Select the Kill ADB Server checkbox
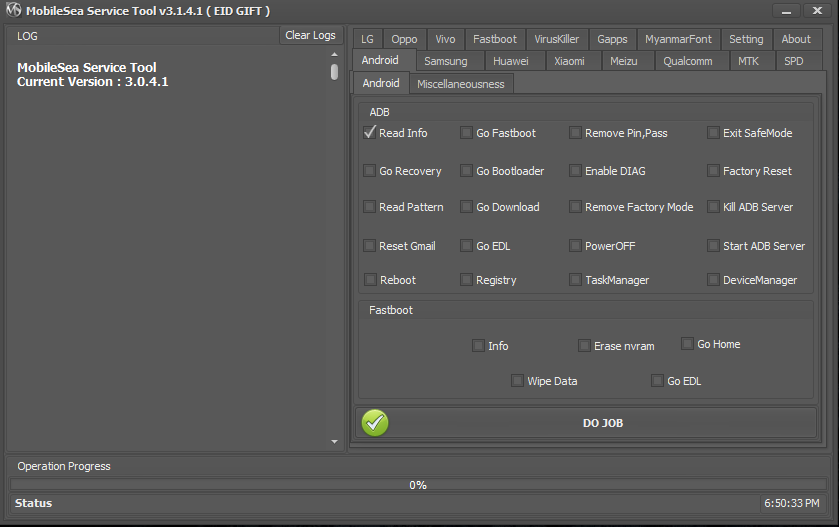 (713, 207)
